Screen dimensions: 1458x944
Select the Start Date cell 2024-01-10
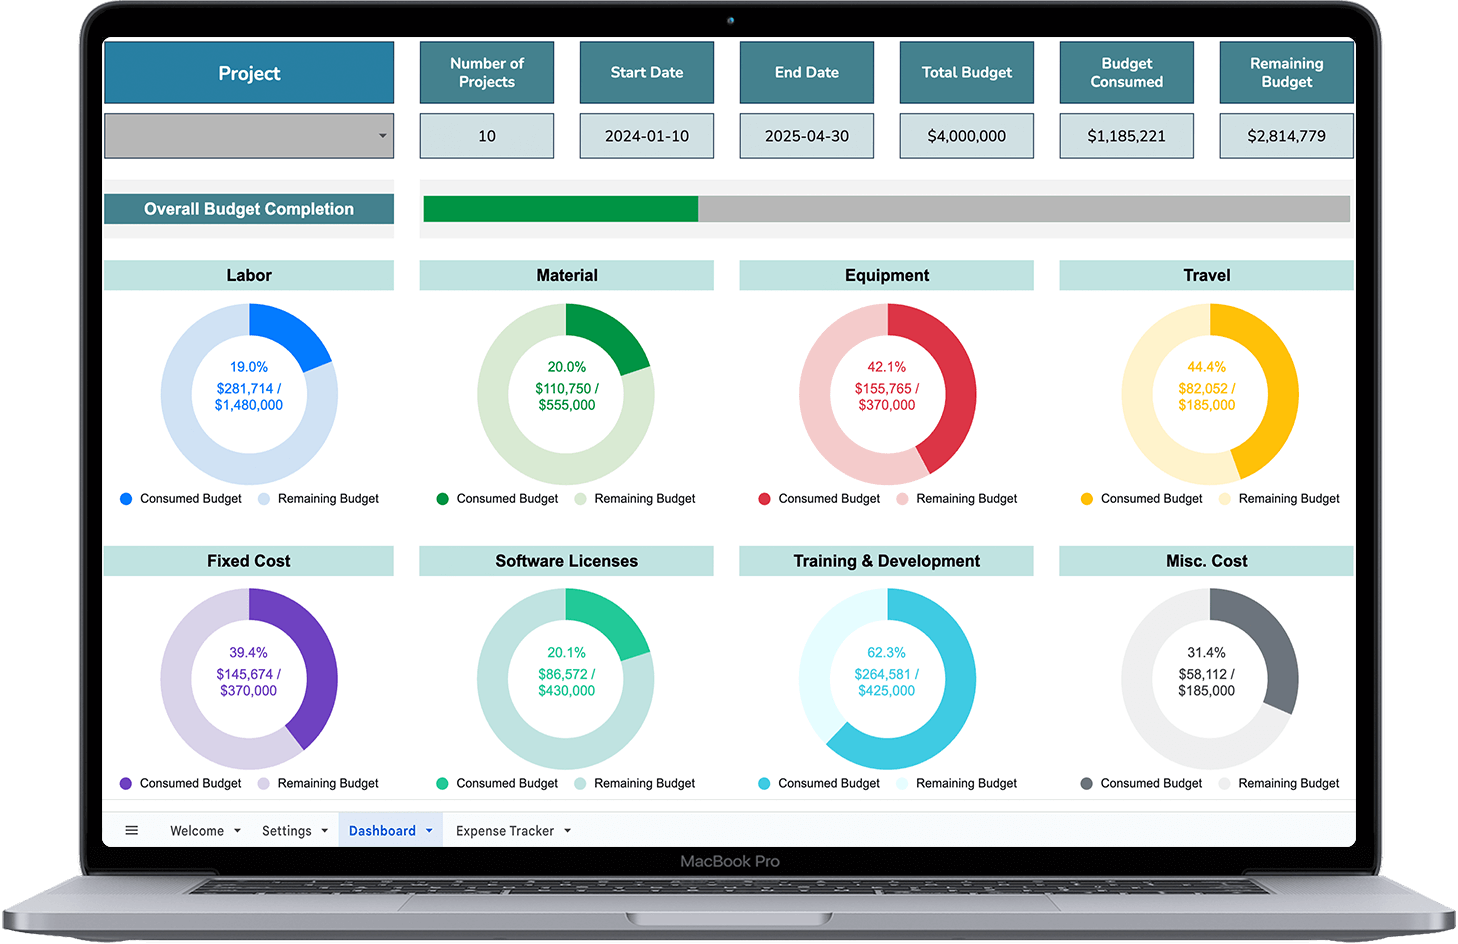point(647,136)
